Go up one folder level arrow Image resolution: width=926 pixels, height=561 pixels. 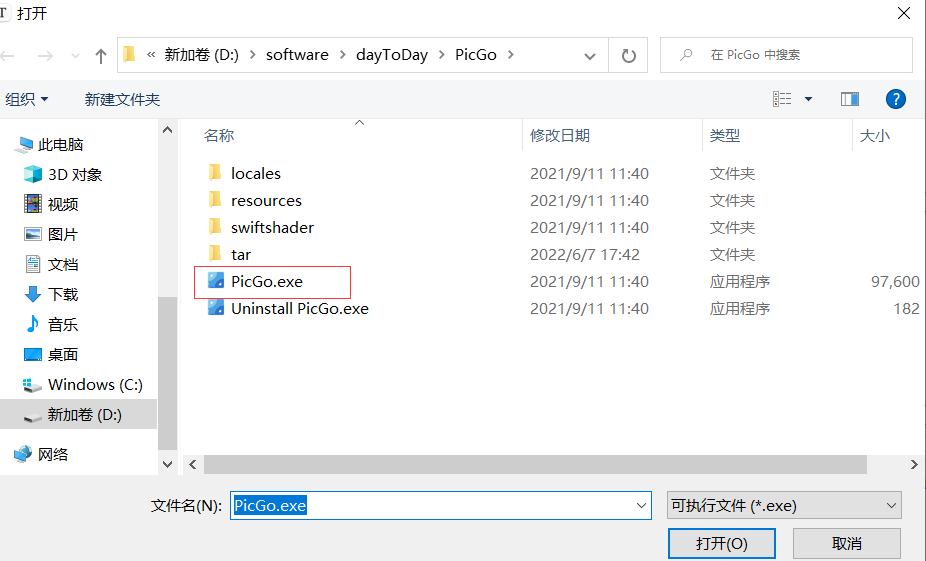point(101,56)
